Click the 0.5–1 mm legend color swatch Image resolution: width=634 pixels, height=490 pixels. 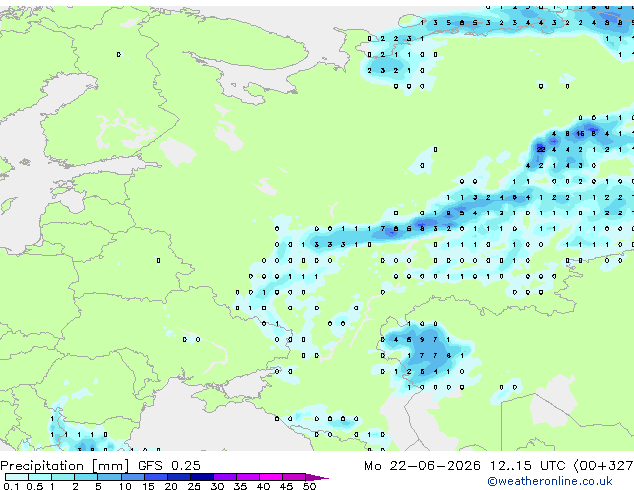click(x=40, y=477)
